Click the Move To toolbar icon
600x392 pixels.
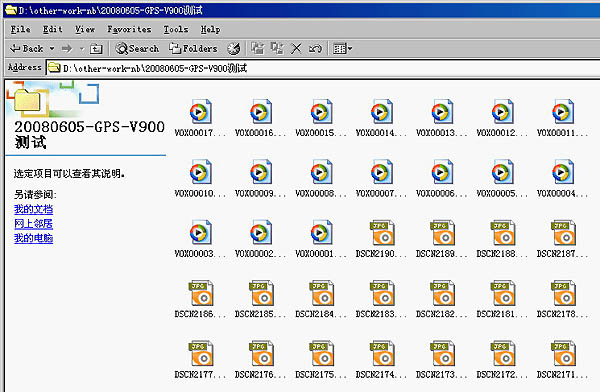258,49
